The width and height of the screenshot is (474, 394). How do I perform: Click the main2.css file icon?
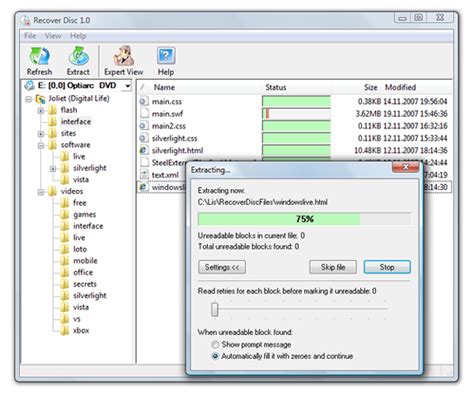click(144, 126)
